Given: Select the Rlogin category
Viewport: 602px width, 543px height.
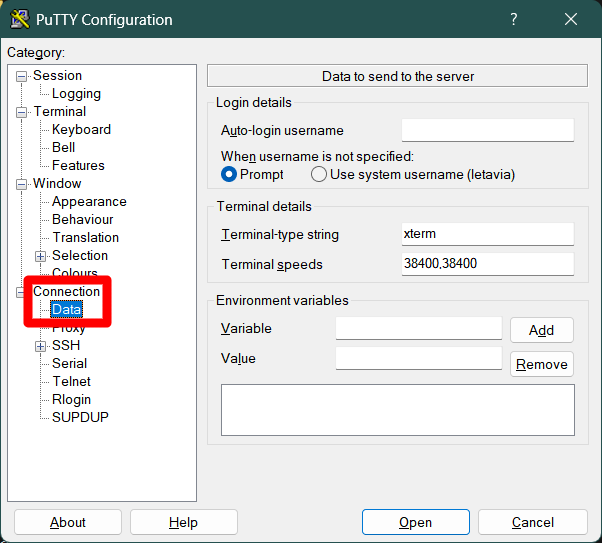Looking at the screenshot, I should pyautogui.click(x=71, y=400).
